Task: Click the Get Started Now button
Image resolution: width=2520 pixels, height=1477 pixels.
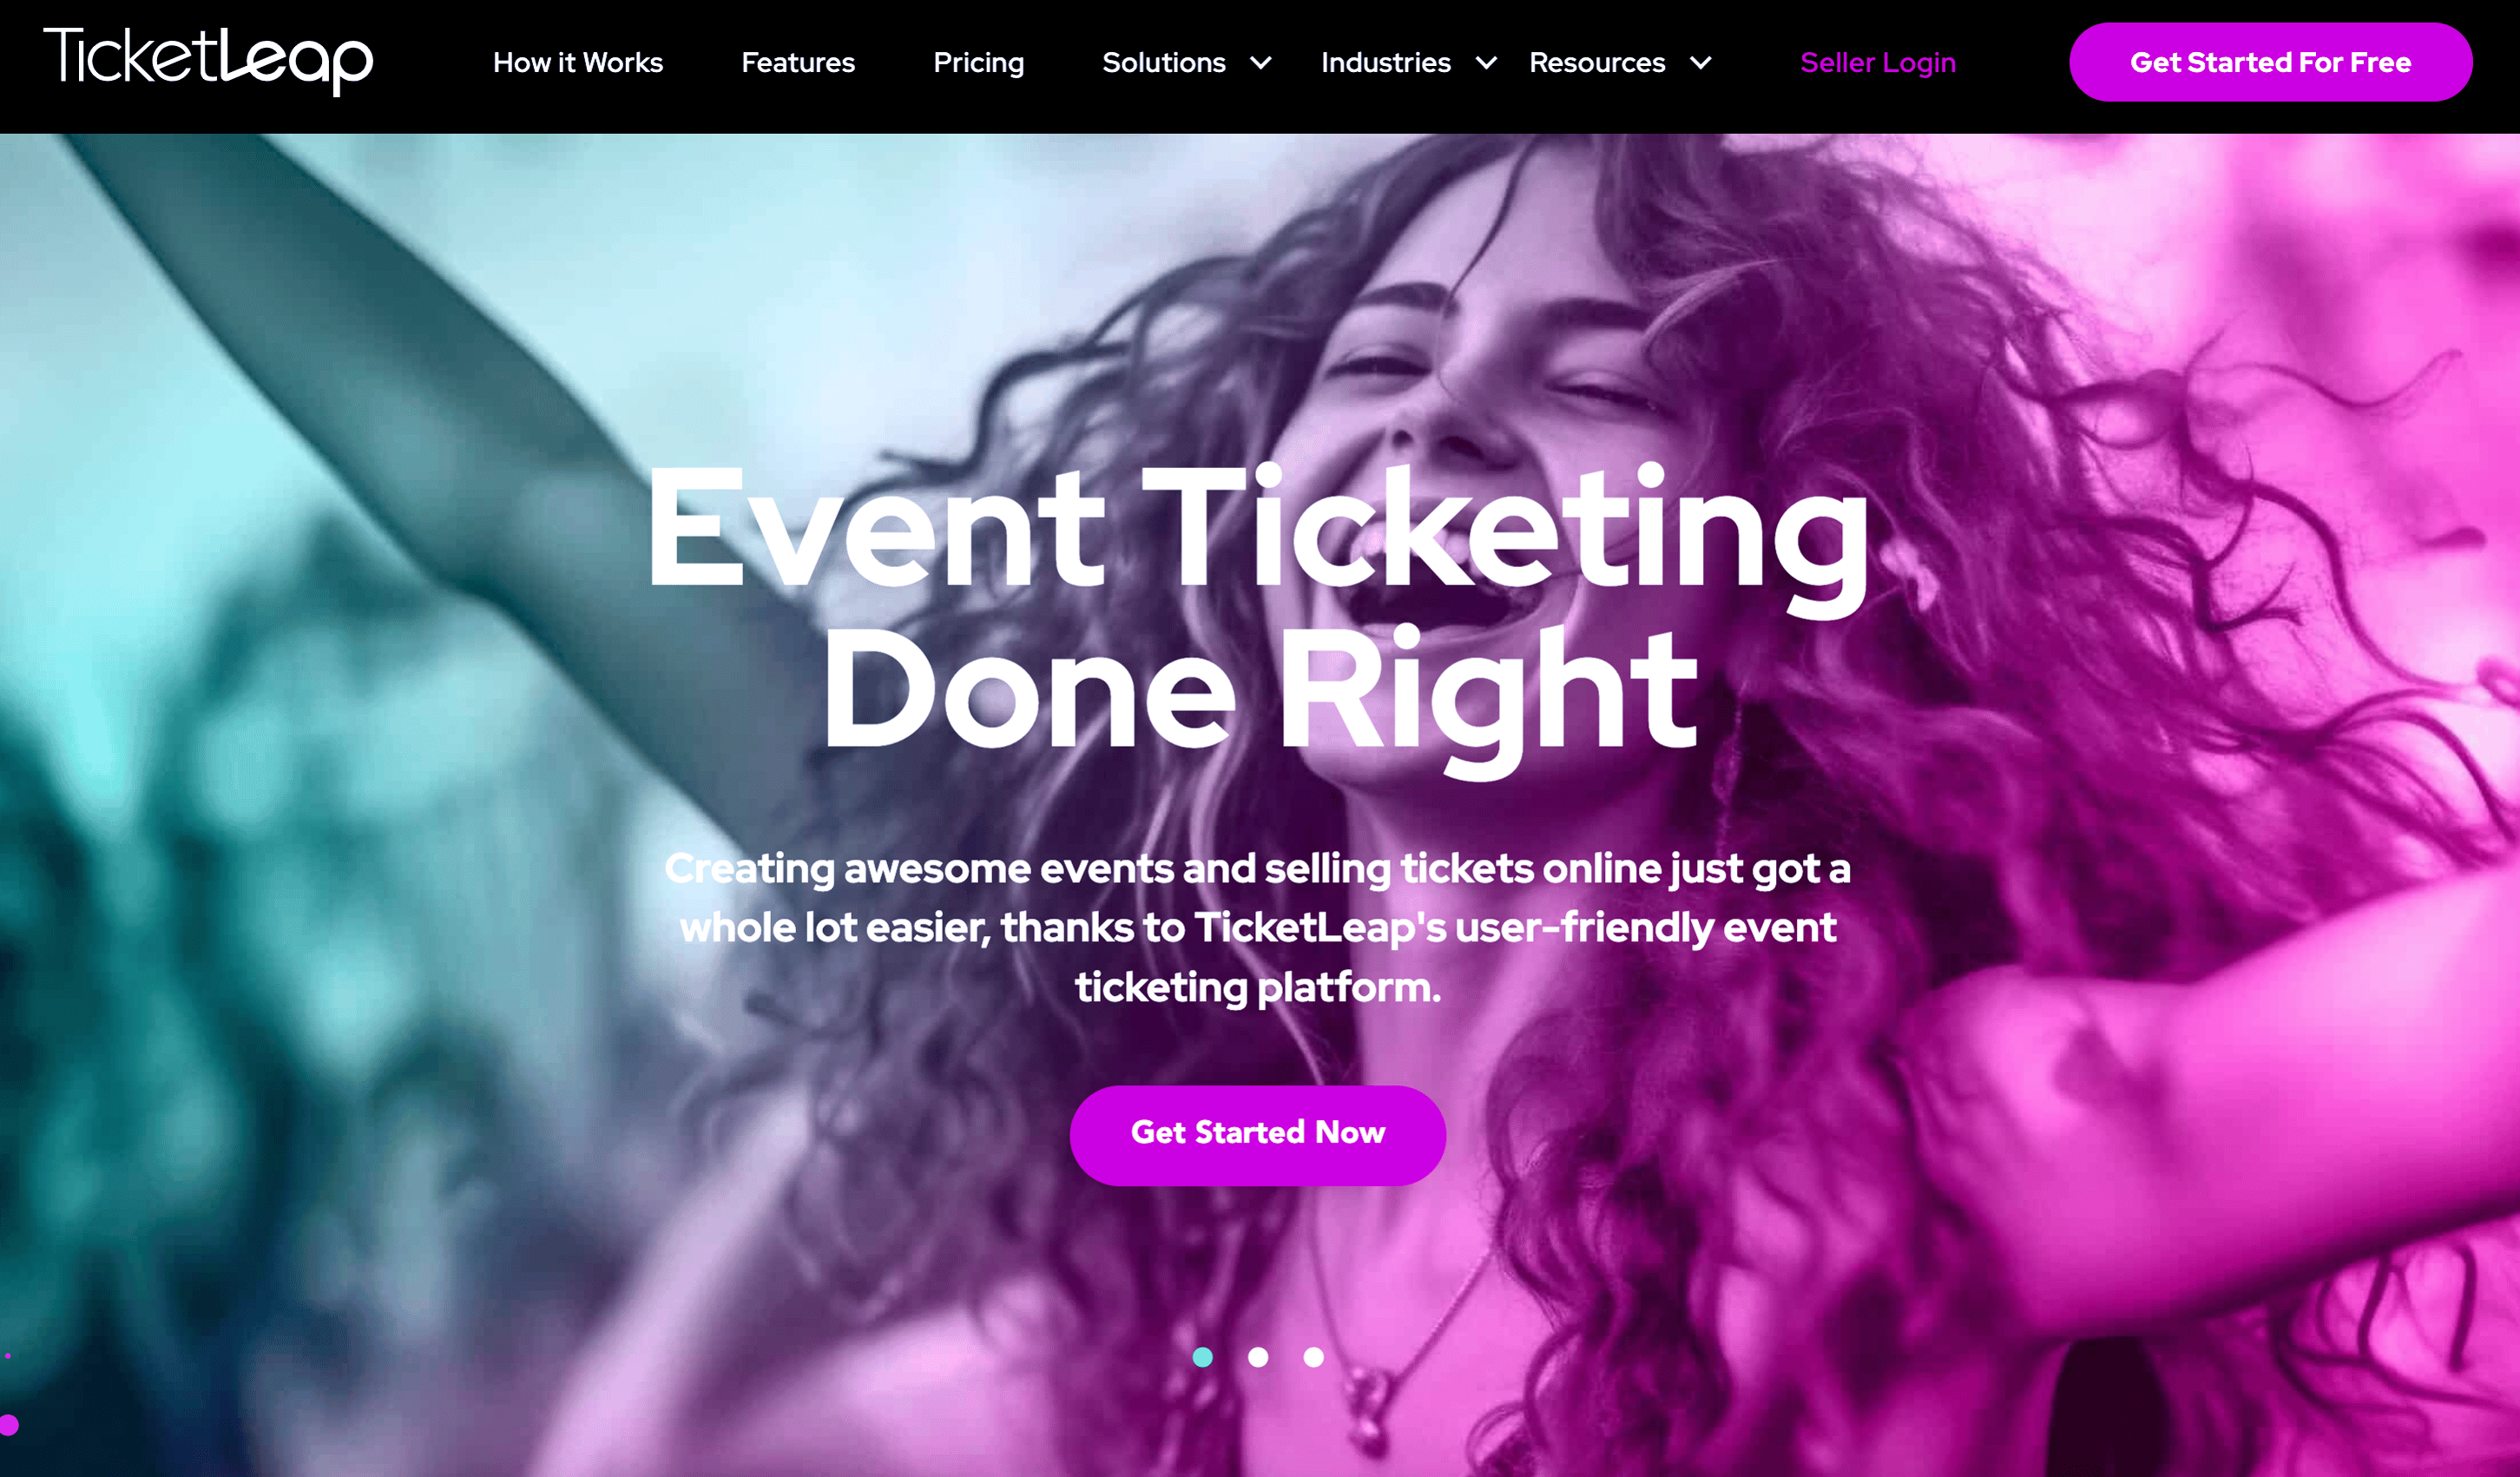Action: click(1258, 1135)
